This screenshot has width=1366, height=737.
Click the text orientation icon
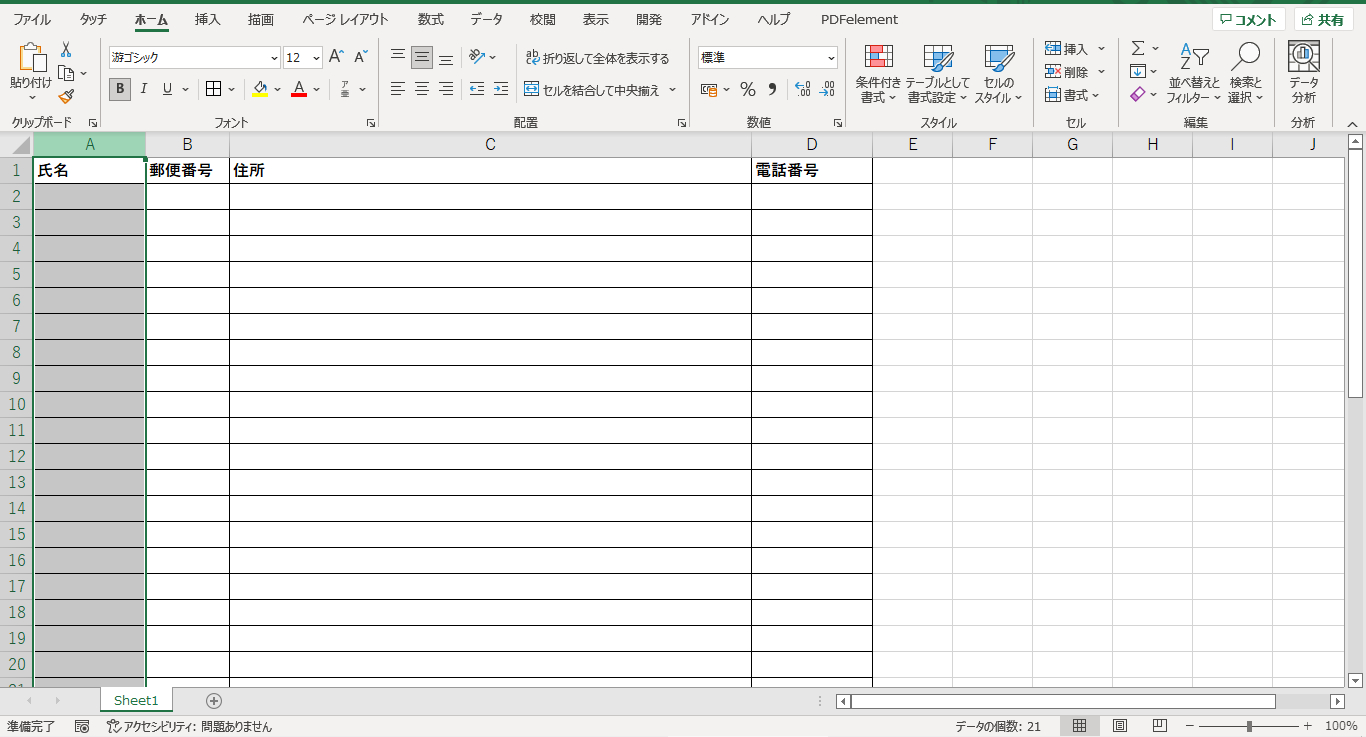(x=478, y=57)
